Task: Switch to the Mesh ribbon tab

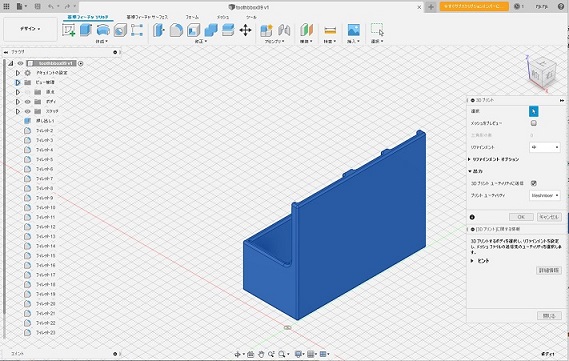Action: [x=223, y=17]
